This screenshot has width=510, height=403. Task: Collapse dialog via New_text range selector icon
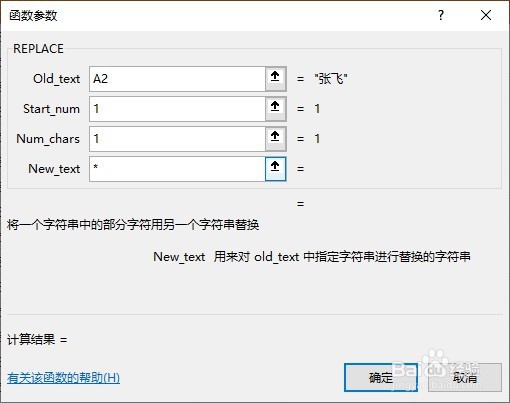(275, 169)
